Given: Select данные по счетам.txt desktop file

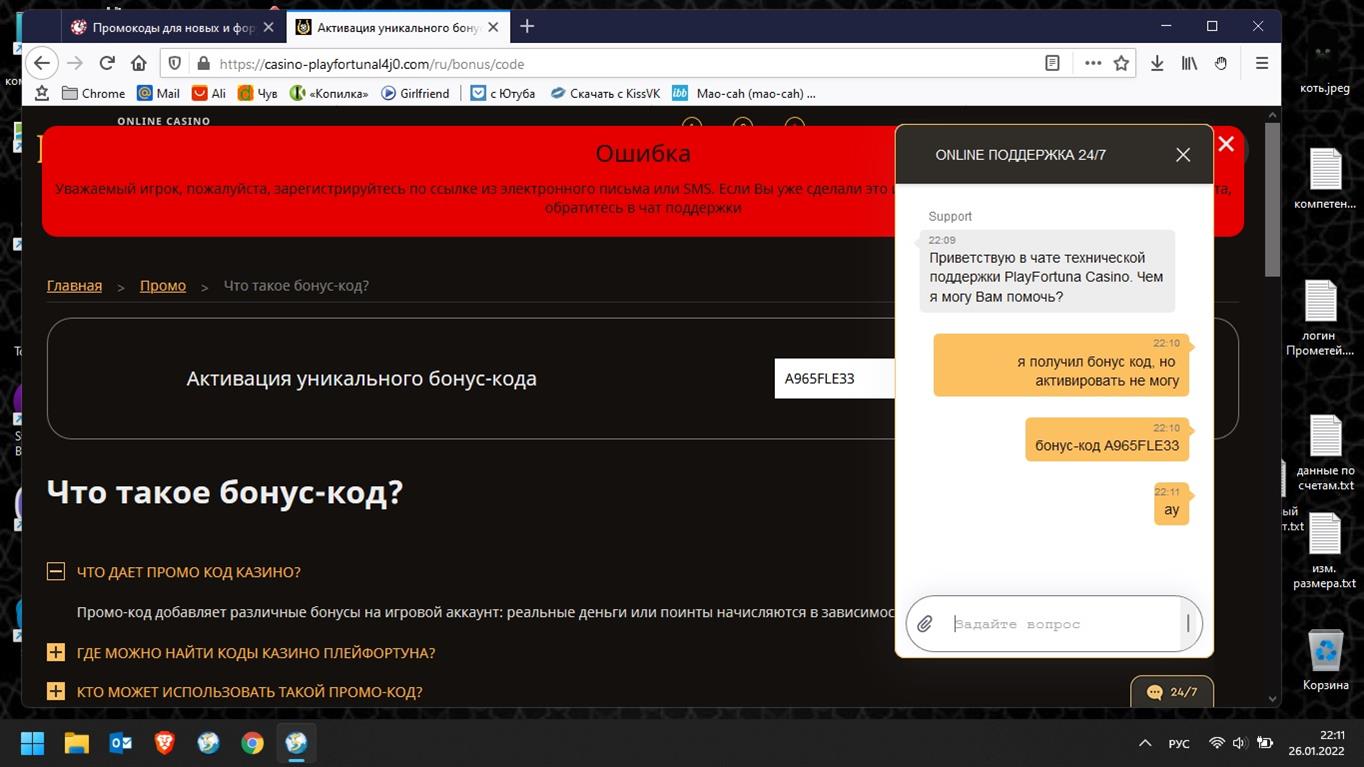Looking at the screenshot, I should (1326, 455).
